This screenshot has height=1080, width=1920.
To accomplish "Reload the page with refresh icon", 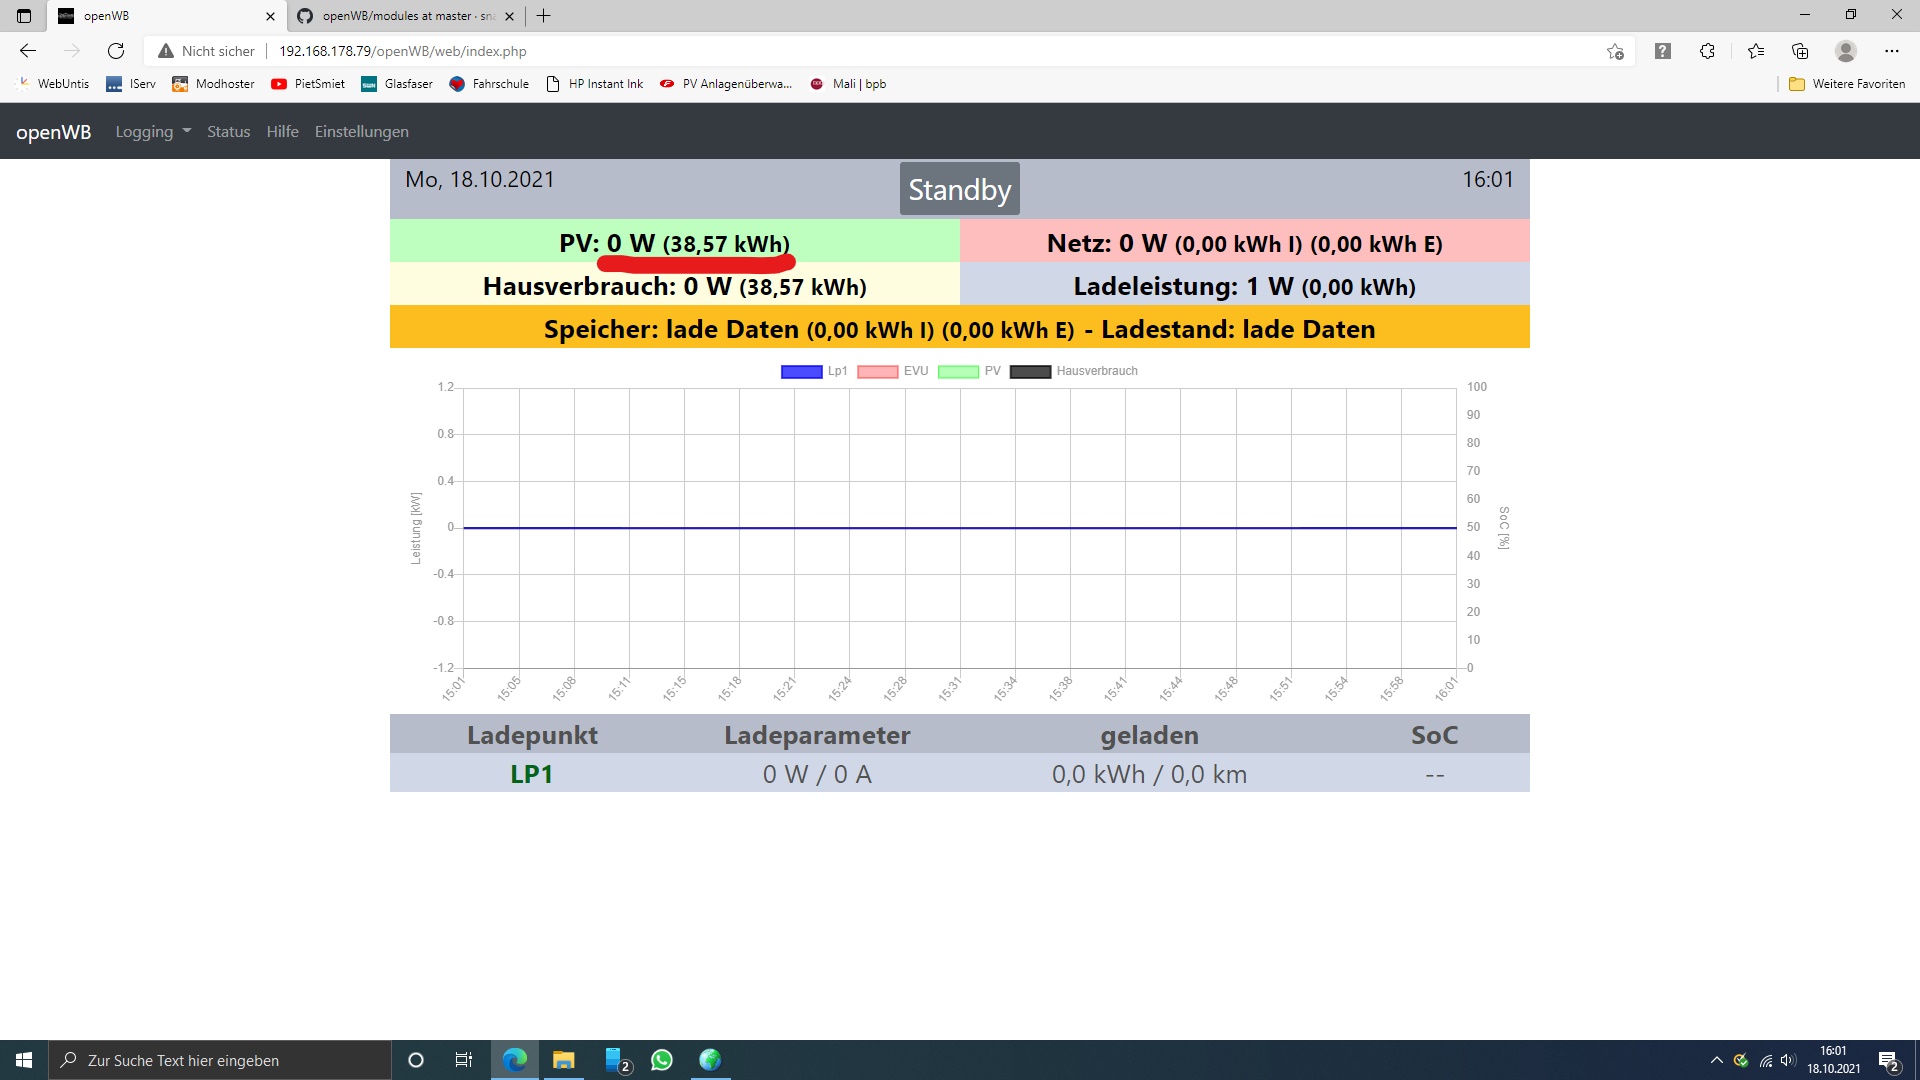I will pyautogui.click(x=116, y=51).
